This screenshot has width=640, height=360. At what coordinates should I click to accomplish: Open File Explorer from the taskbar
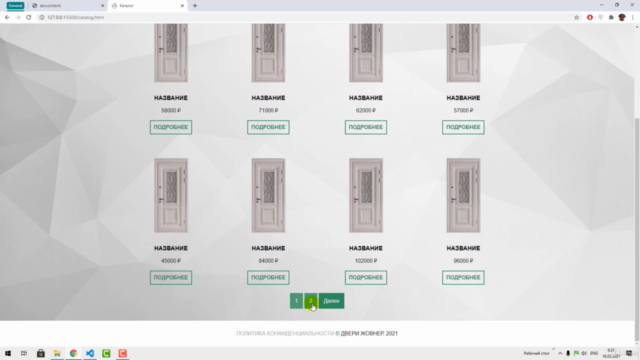57,353
